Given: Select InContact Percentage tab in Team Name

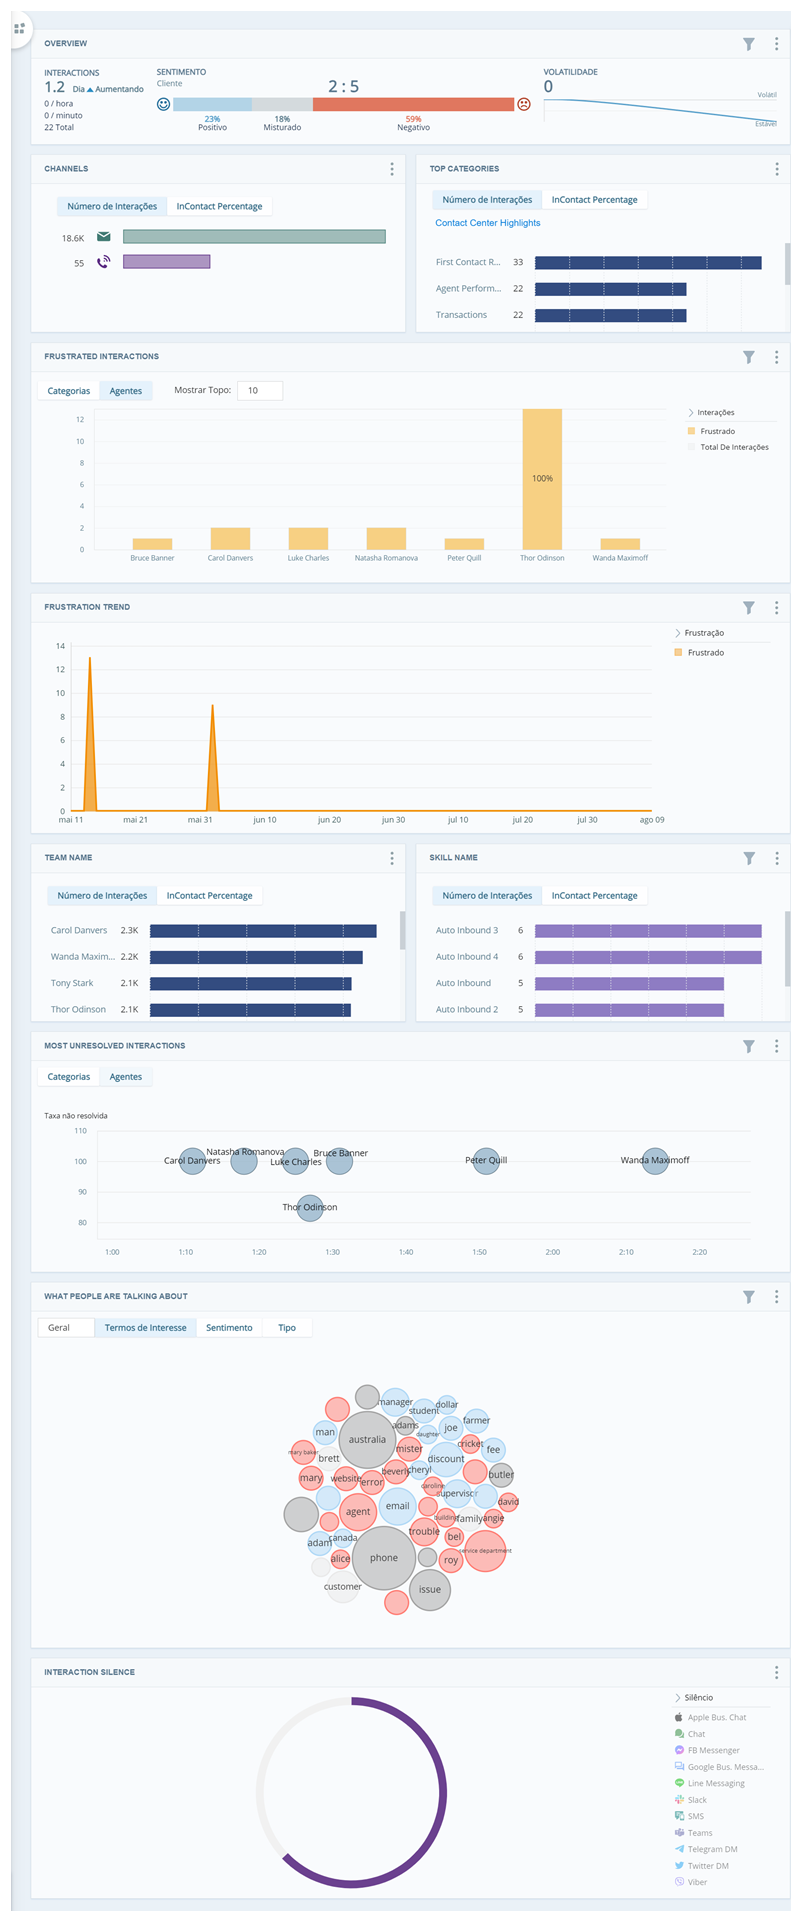Looking at the screenshot, I should (x=209, y=896).
